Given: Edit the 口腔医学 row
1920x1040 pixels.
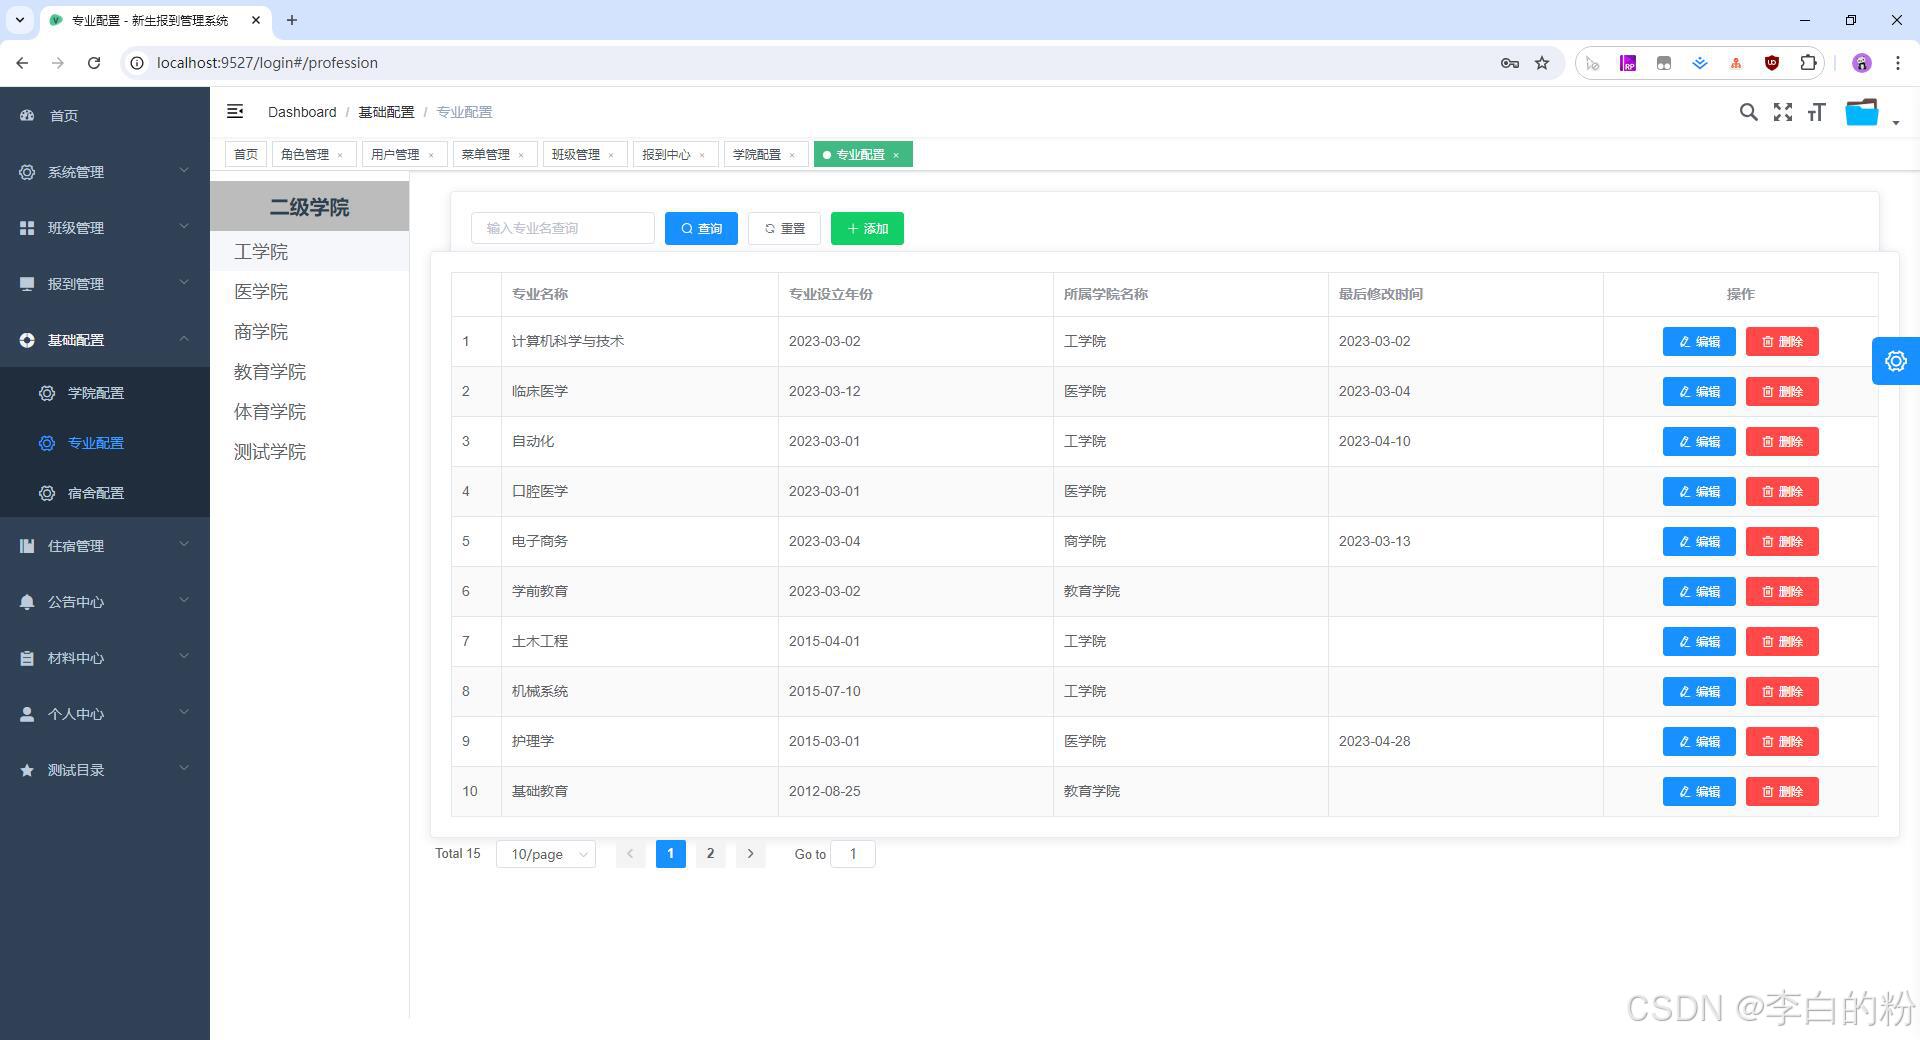Looking at the screenshot, I should tap(1699, 491).
